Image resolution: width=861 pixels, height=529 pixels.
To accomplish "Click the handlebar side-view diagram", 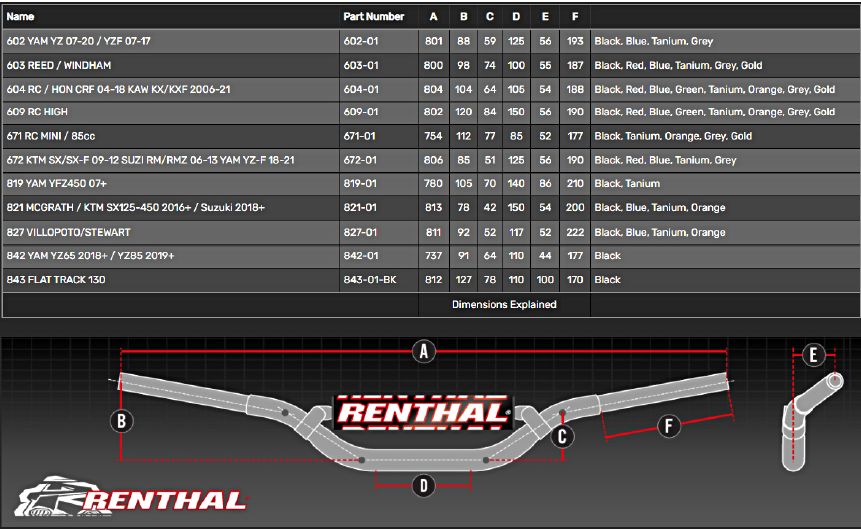I will tap(812, 422).
